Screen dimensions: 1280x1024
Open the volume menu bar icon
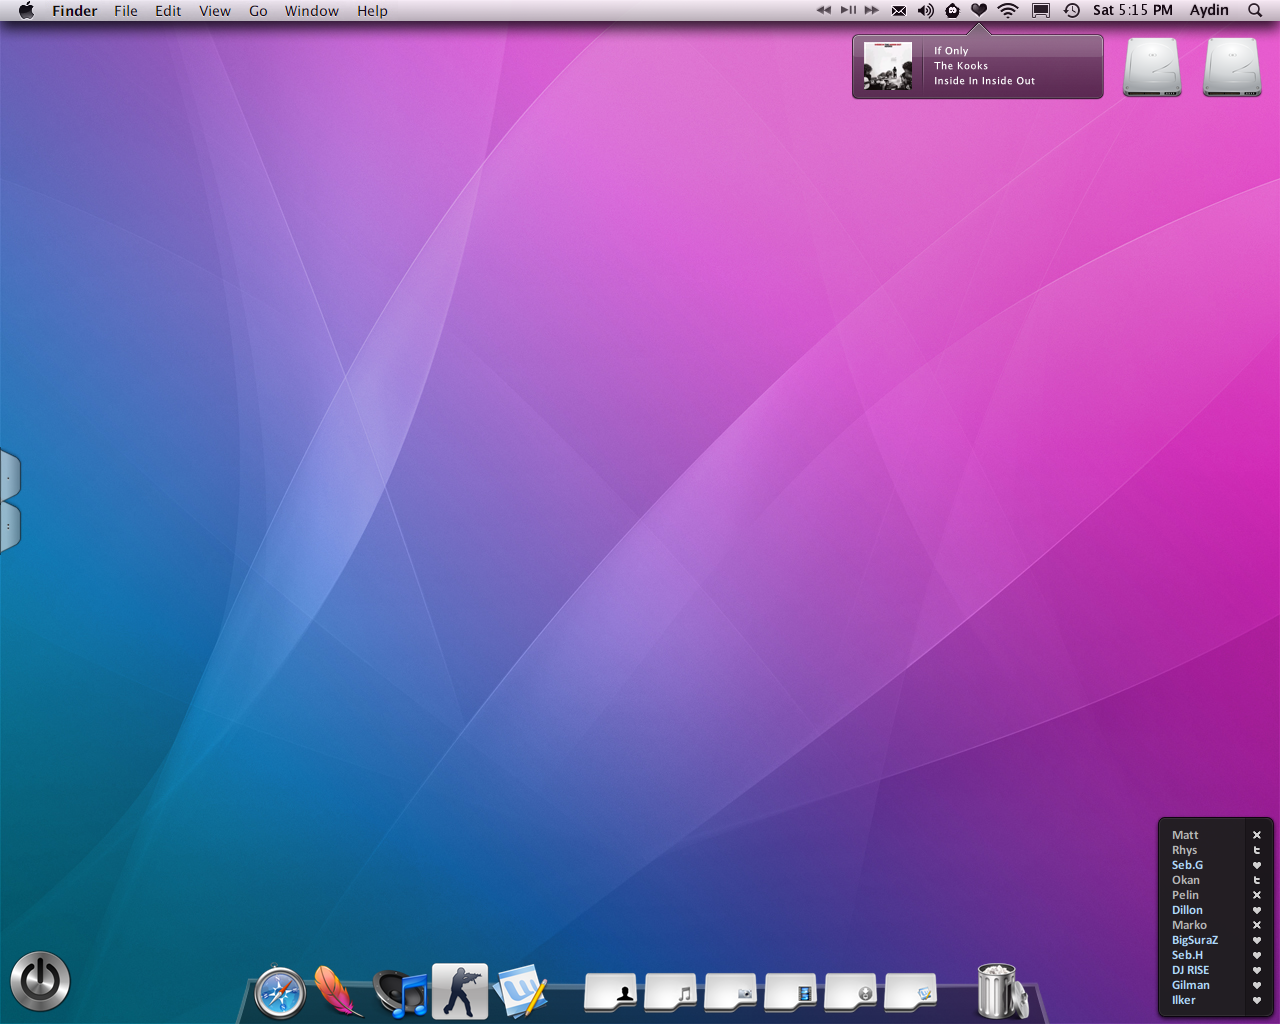pos(926,11)
